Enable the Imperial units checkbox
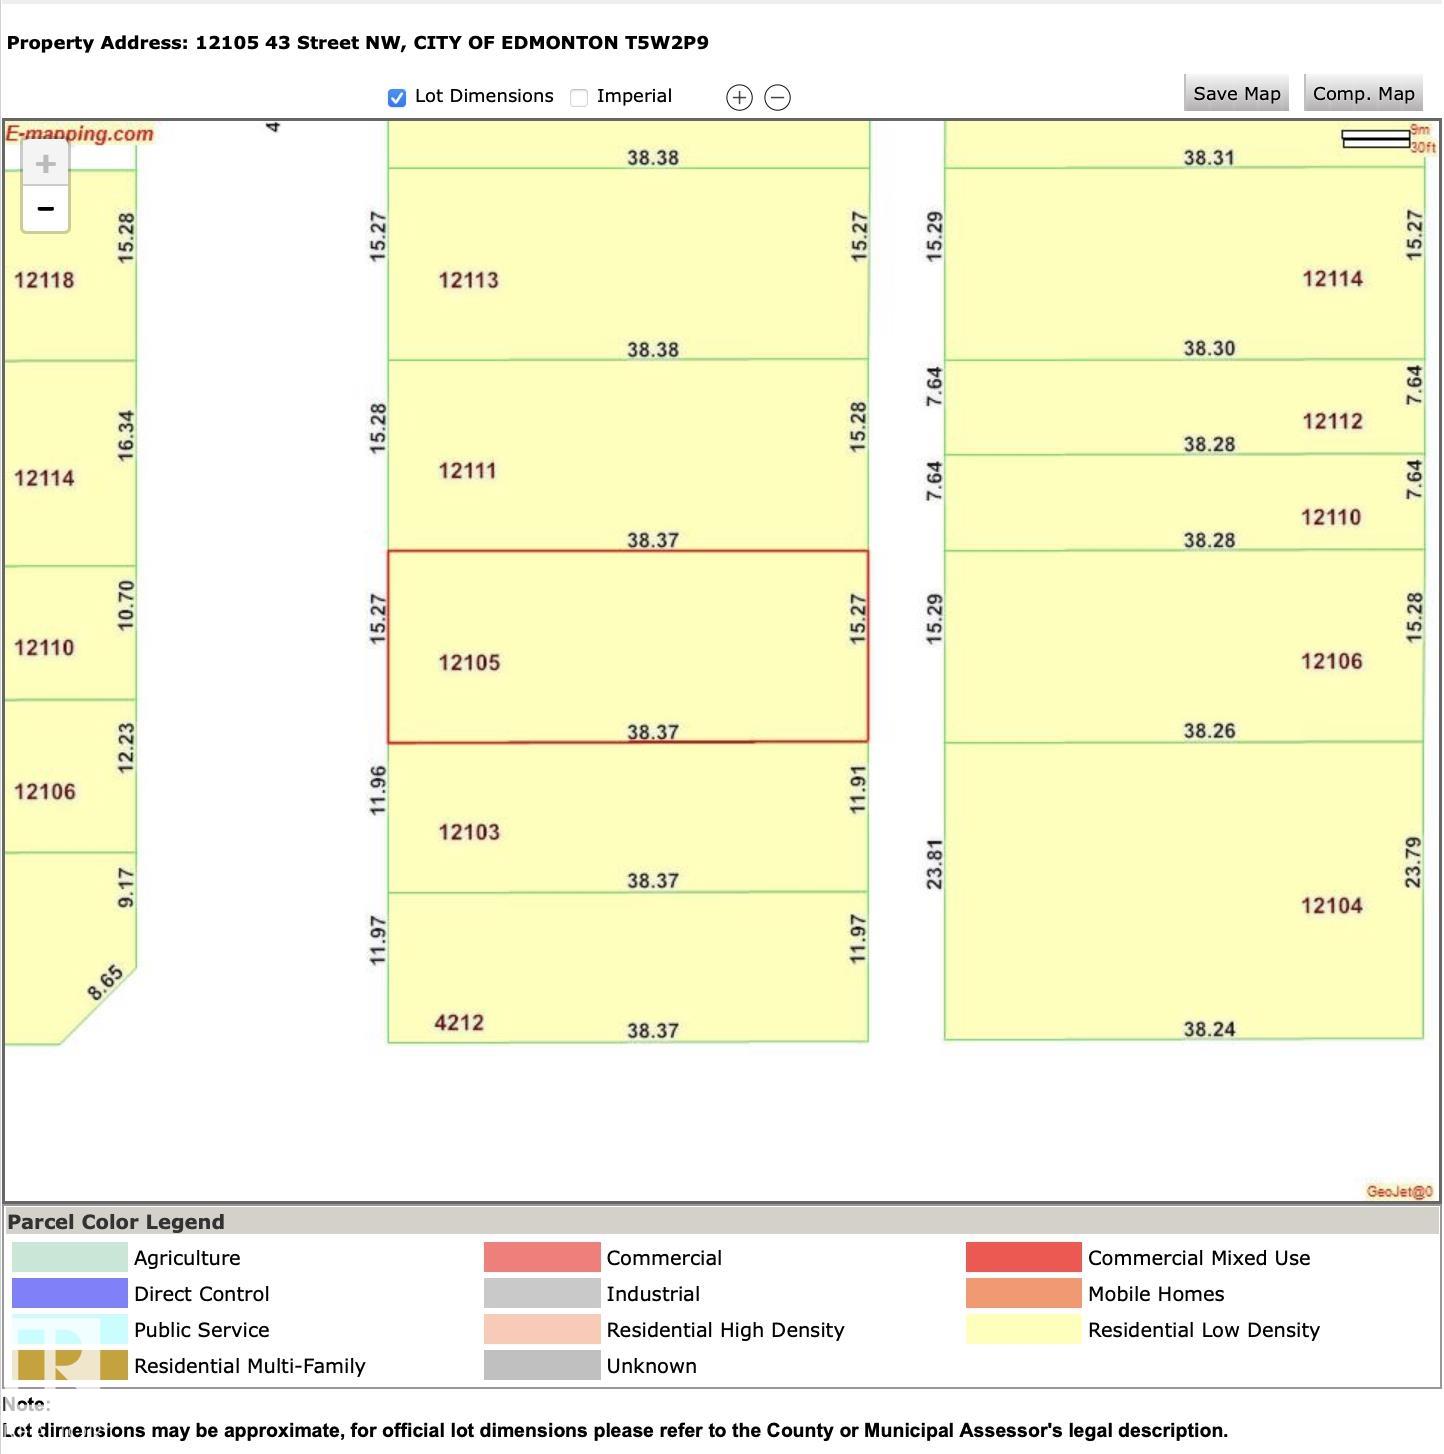 [579, 97]
